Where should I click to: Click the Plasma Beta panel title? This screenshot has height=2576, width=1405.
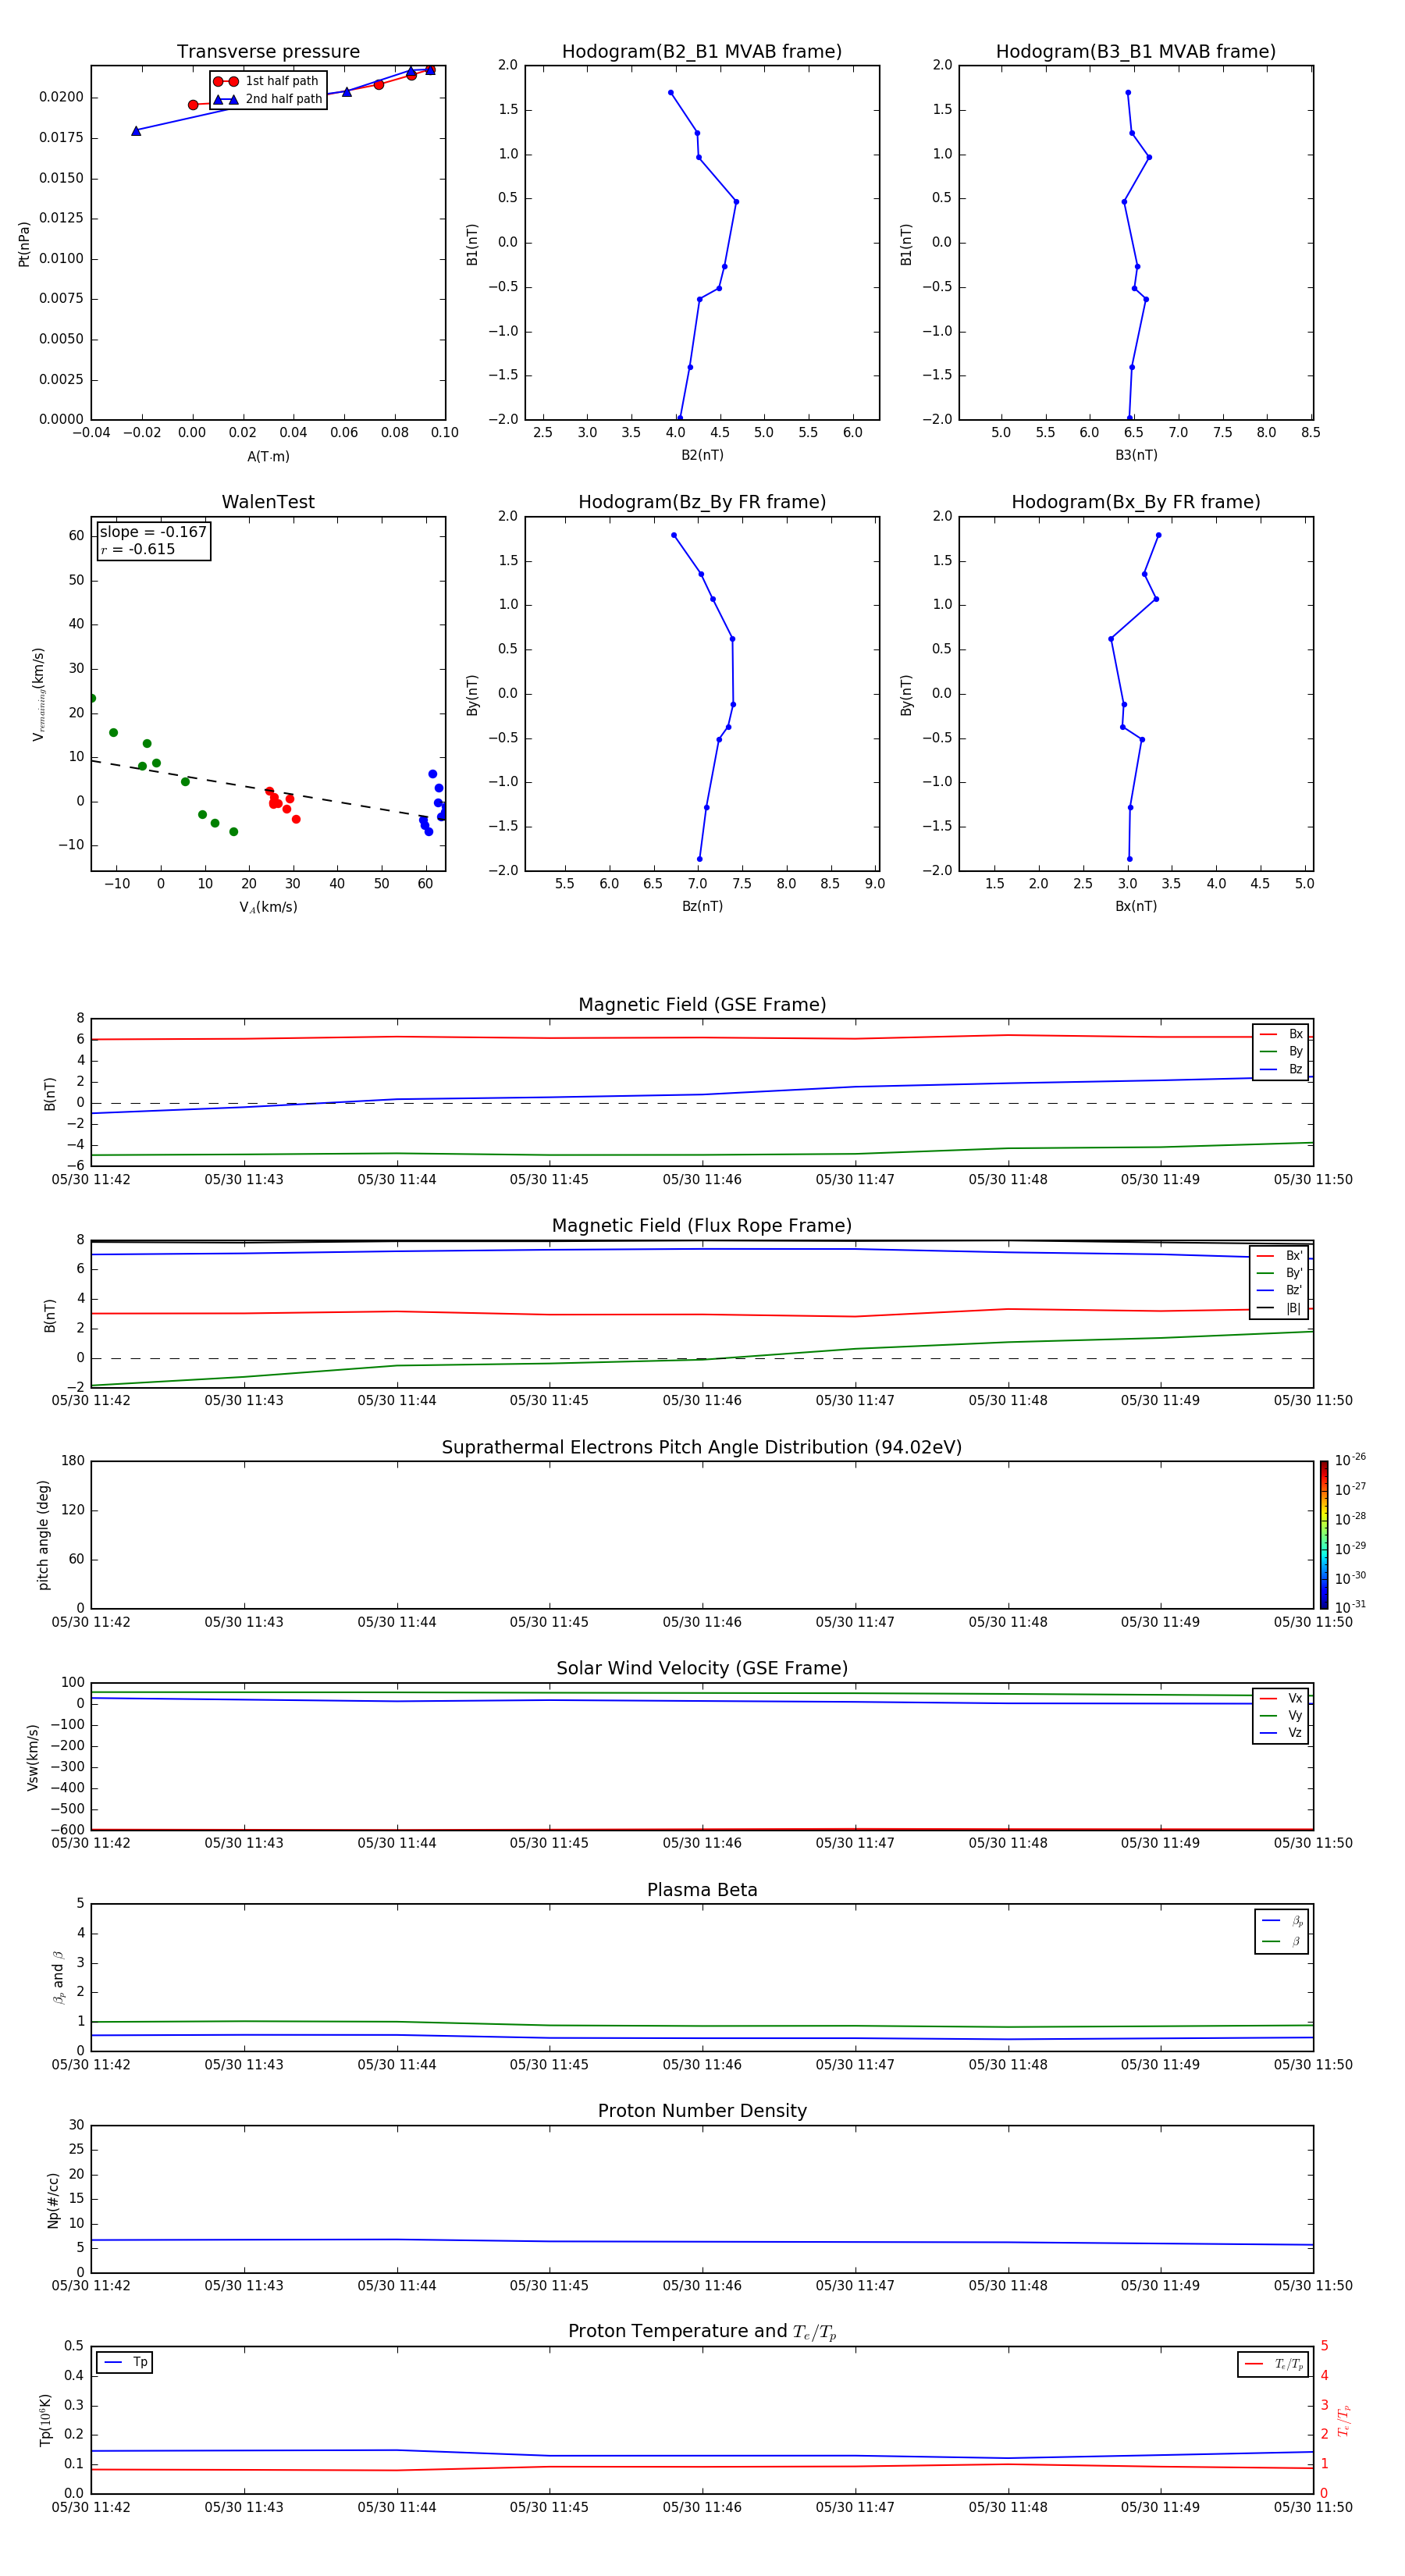(702, 1890)
